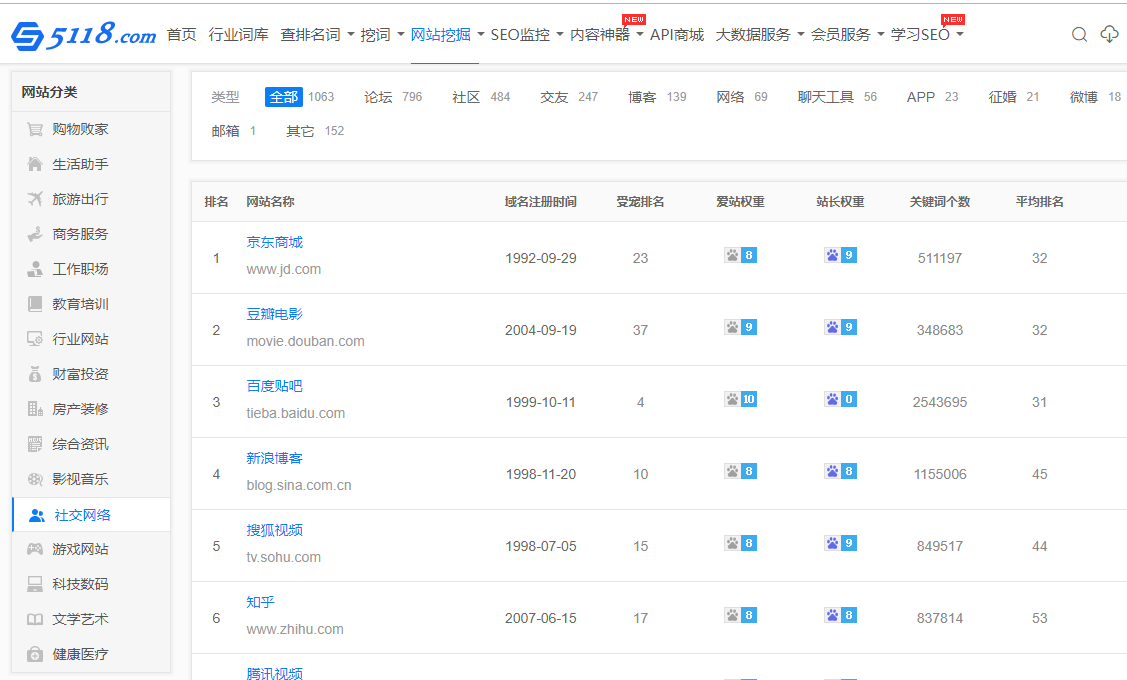Click 爱站权重 badge in 京东商城 row

click(x=740, y=255)
